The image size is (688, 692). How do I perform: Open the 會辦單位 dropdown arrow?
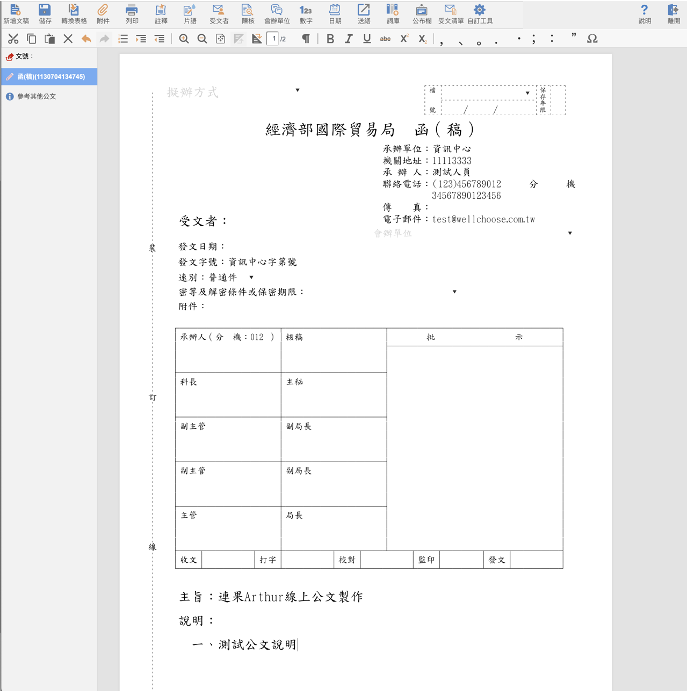point(570,233)
